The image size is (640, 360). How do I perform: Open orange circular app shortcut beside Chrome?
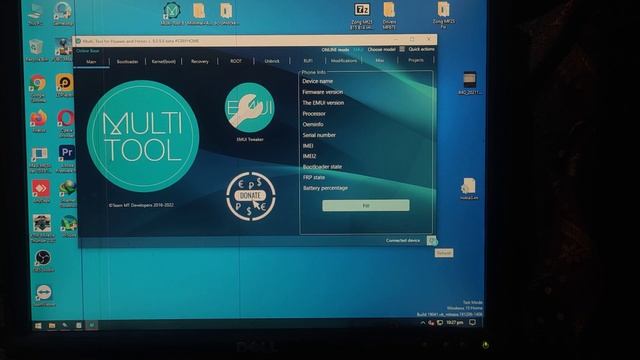coord(65,85)
